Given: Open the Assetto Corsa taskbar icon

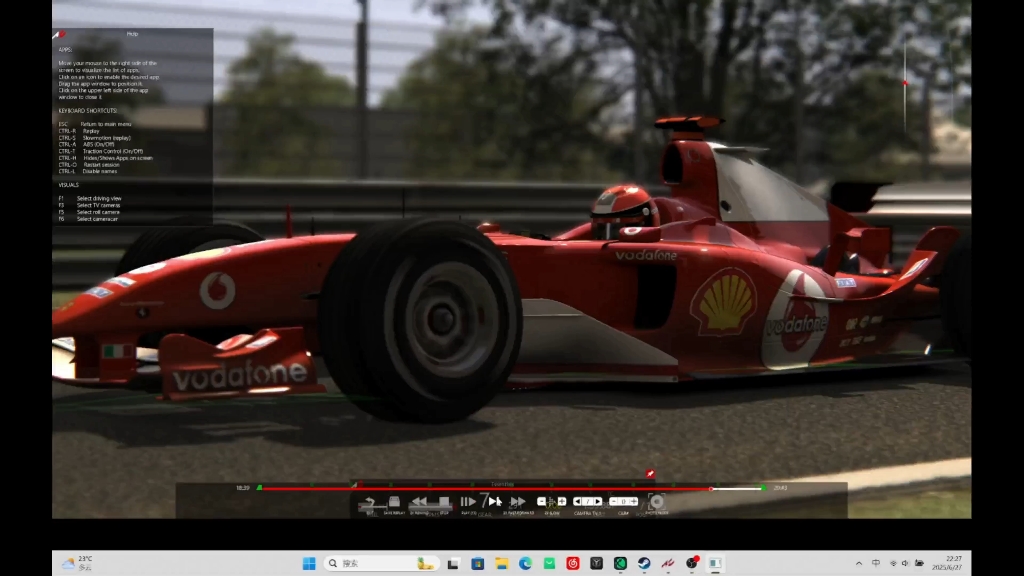Looking at the screenshot, I should pos(667,563).
